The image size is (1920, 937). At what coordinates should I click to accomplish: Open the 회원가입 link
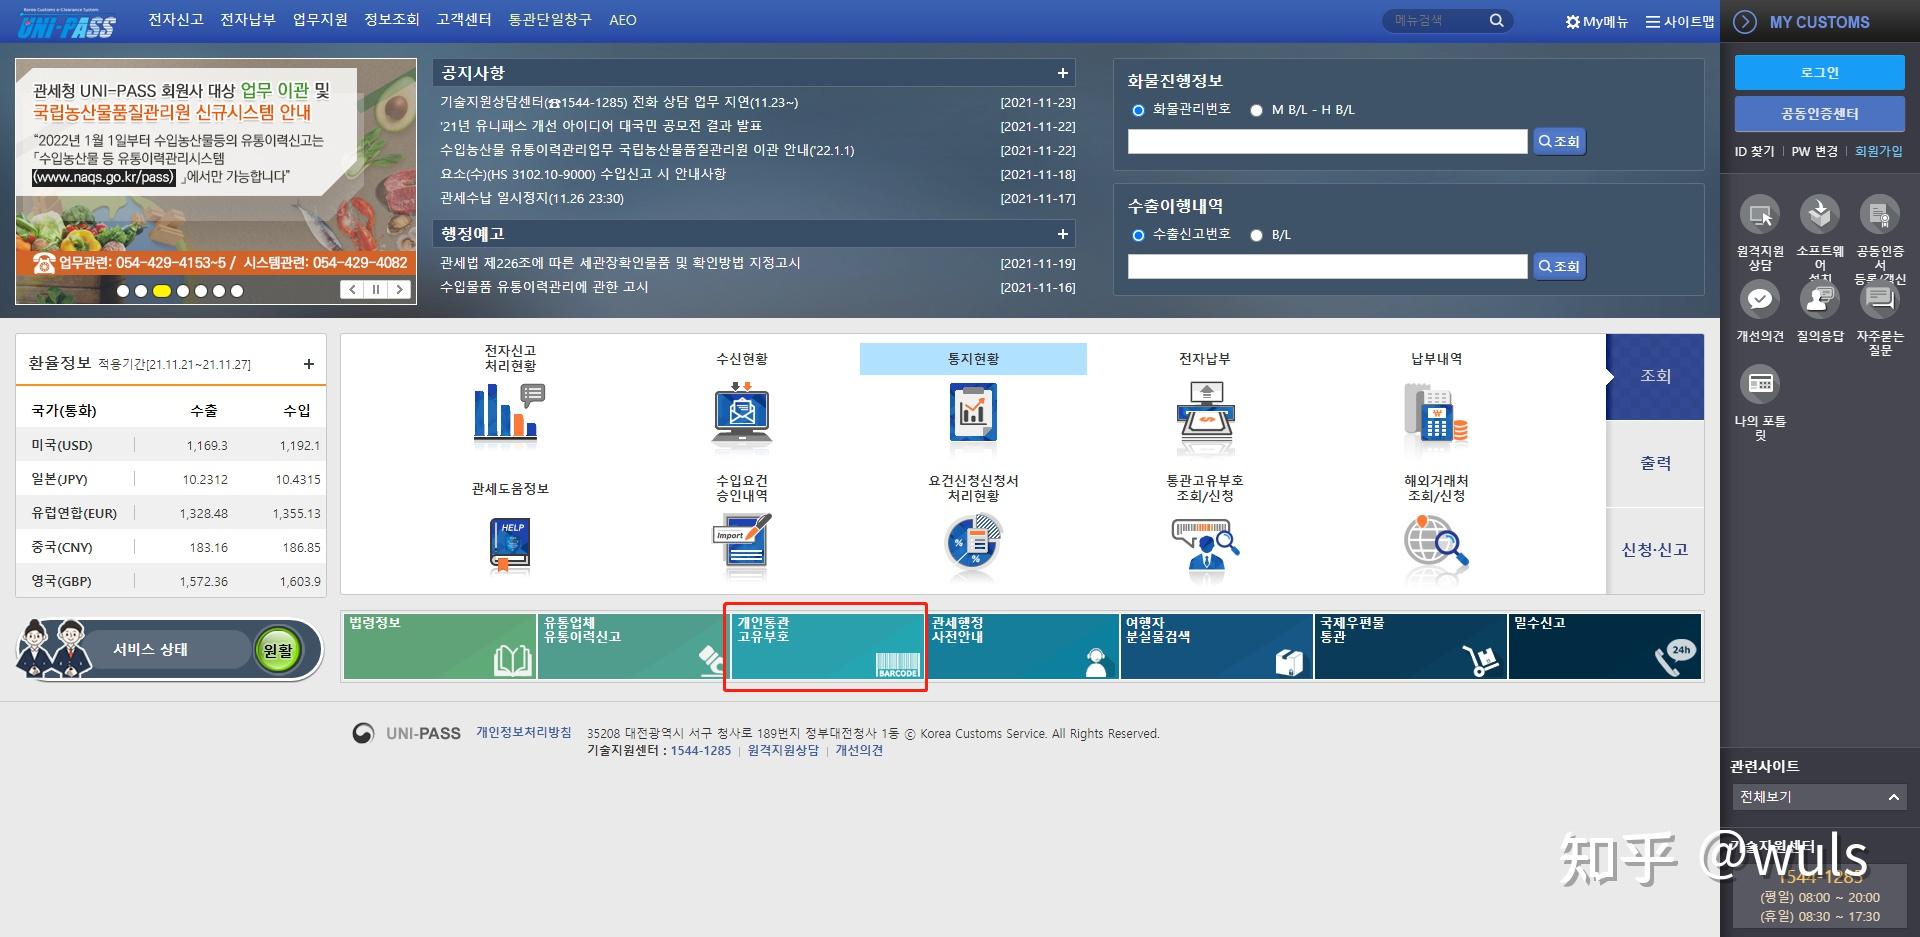1878,151
